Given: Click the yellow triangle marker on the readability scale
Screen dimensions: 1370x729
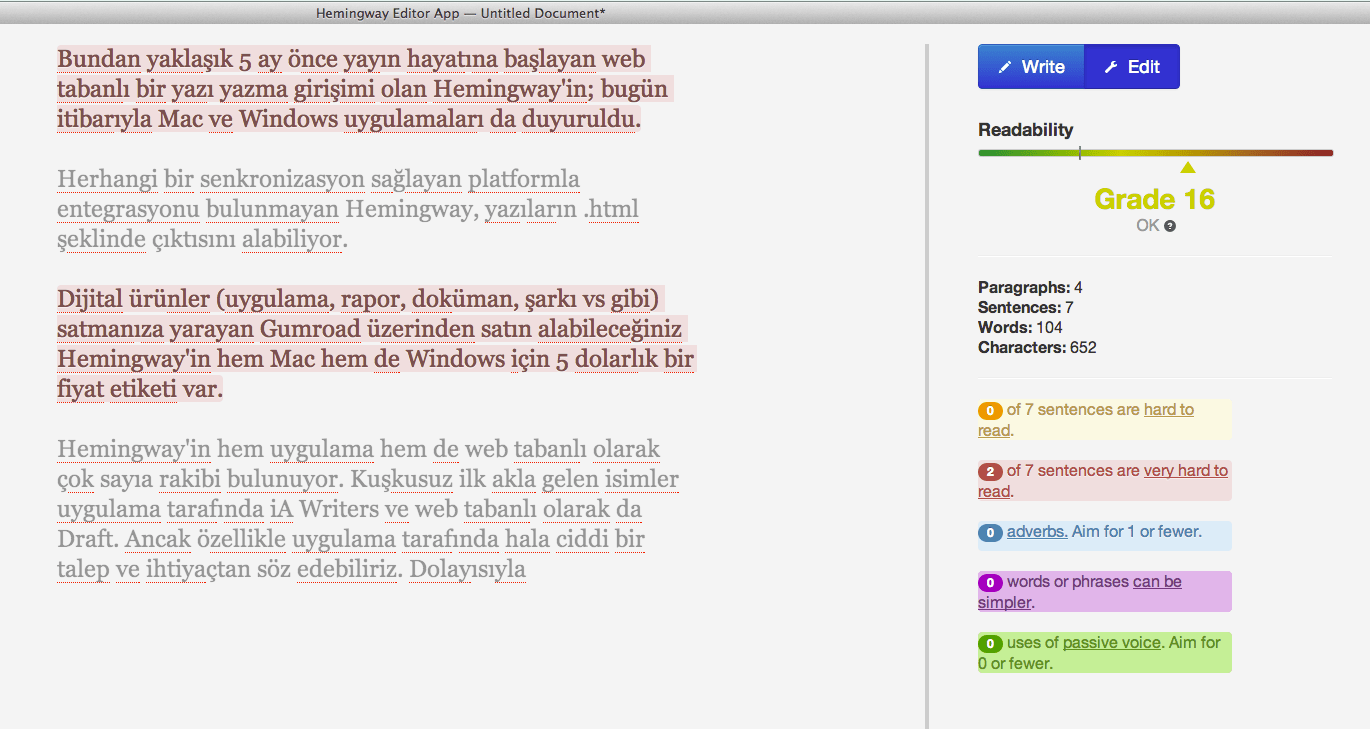Looking at the screenshot, I should (1187, 167).
